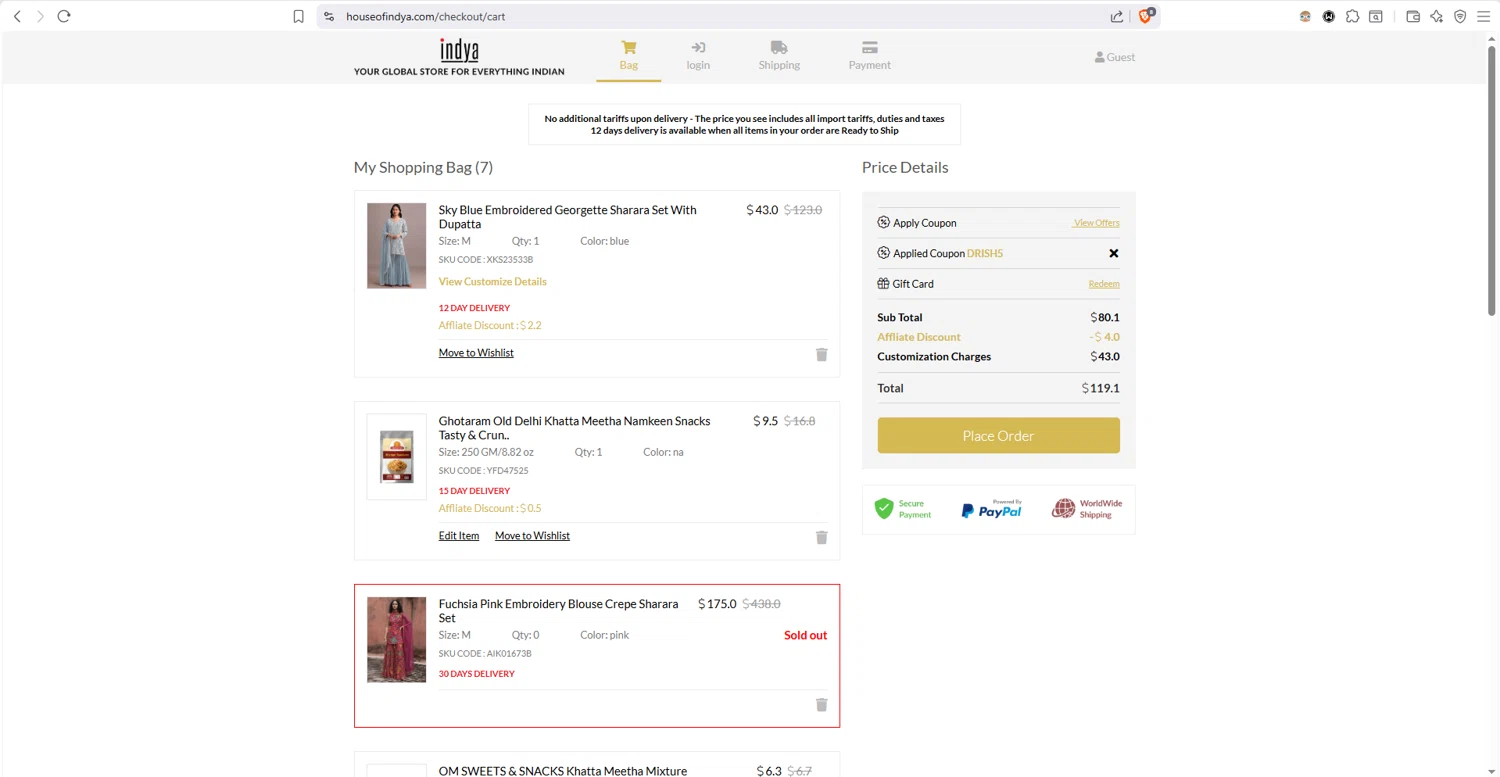This screenshot has width=1500, height=777.
Task: Click Sky Blue Embroidered Georgette Sharara Set title
Action: tap(567, 217)
